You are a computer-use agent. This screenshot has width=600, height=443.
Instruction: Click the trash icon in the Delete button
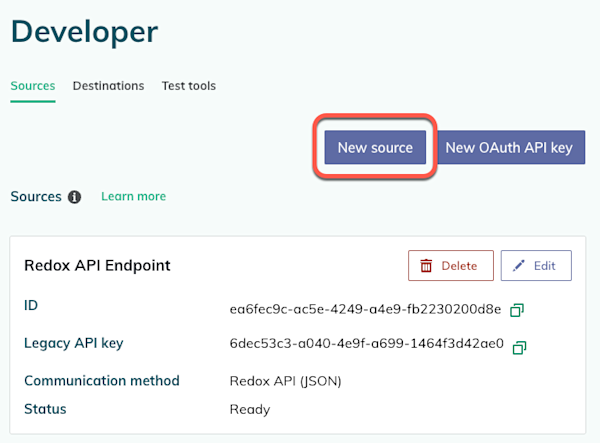426,265
